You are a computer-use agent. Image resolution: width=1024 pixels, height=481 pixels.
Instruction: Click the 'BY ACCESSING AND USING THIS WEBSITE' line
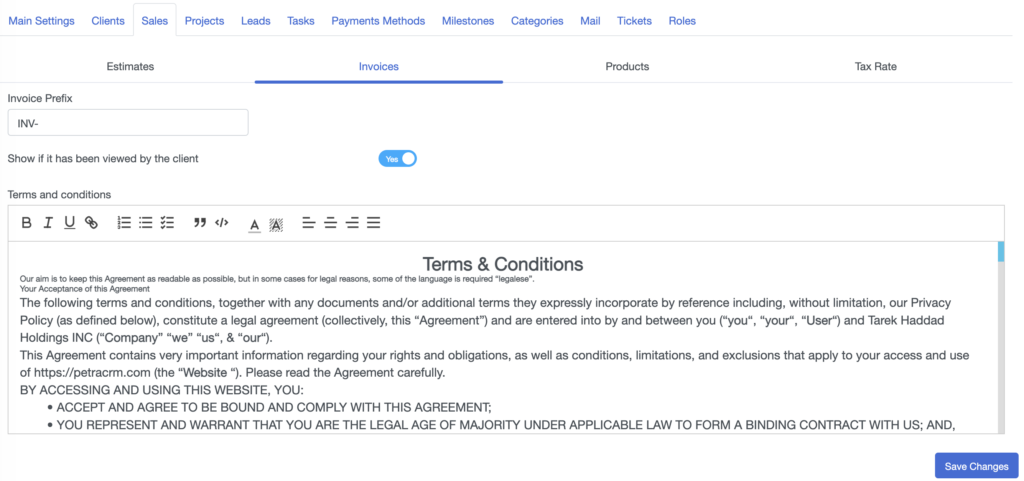click(x=162, y=391)
